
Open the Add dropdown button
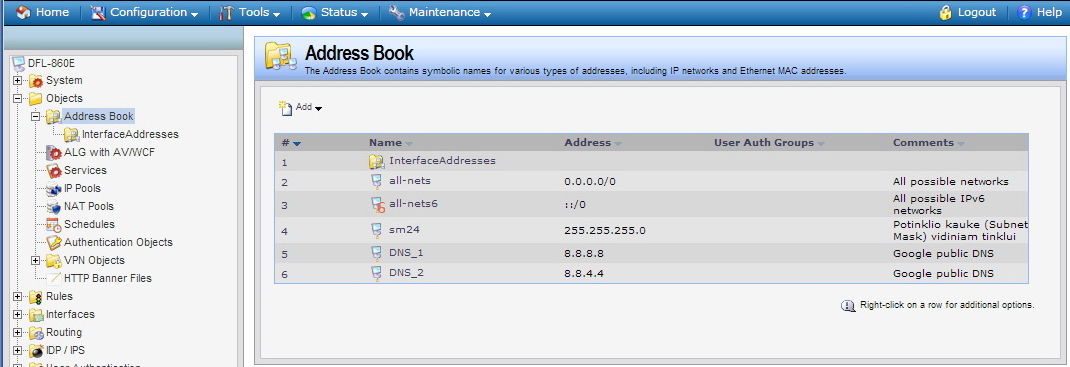click(300, 108)
